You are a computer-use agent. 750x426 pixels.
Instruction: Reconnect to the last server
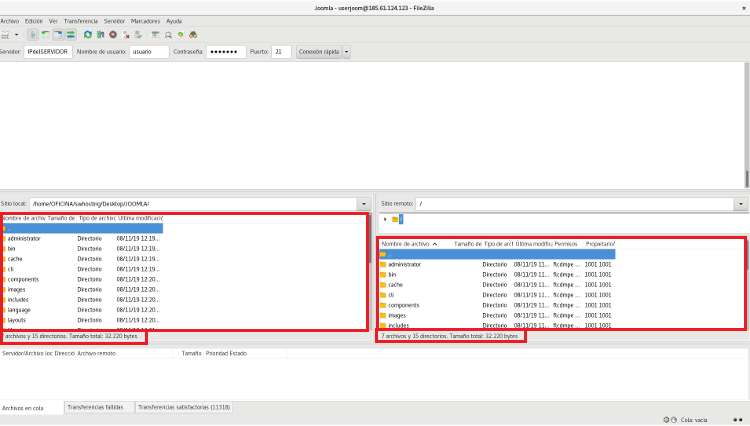[x=138, y=35]
